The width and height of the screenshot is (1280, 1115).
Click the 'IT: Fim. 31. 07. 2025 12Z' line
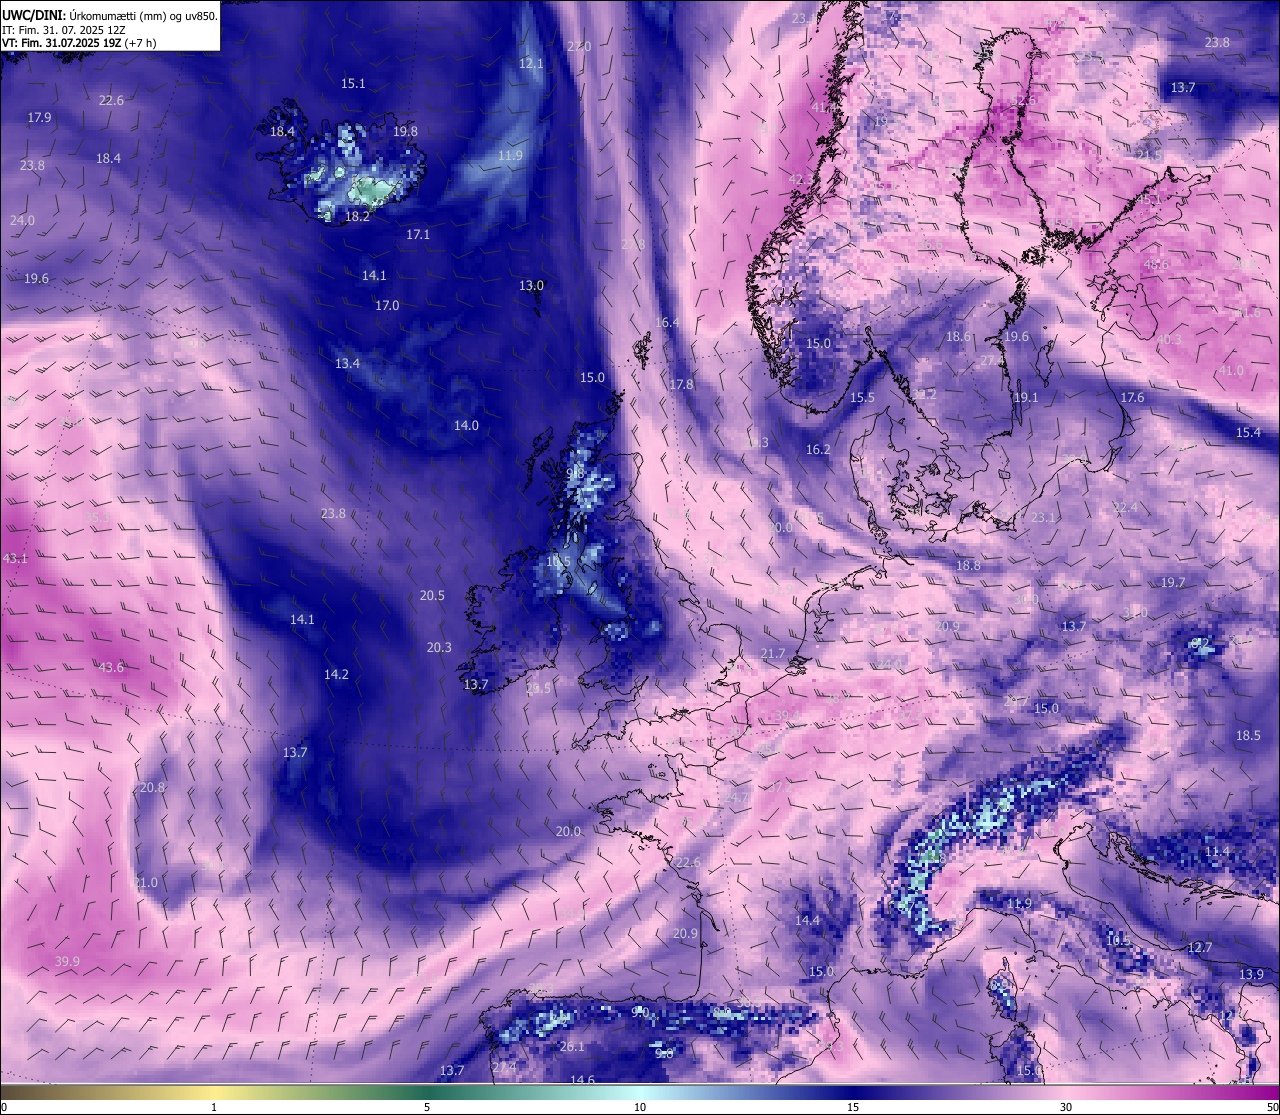(x=66, y=30)
